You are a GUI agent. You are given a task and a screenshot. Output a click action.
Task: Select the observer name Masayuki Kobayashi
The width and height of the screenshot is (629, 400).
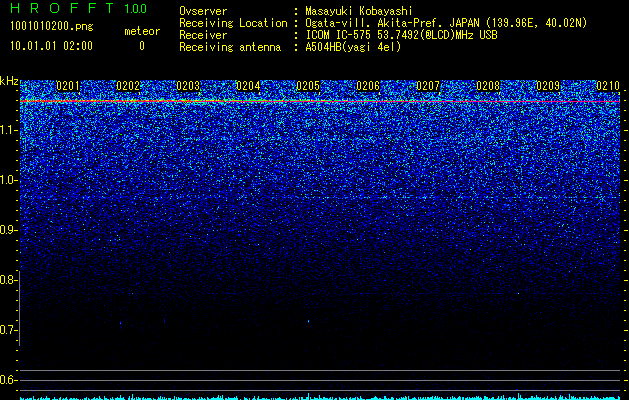[359, 11]
